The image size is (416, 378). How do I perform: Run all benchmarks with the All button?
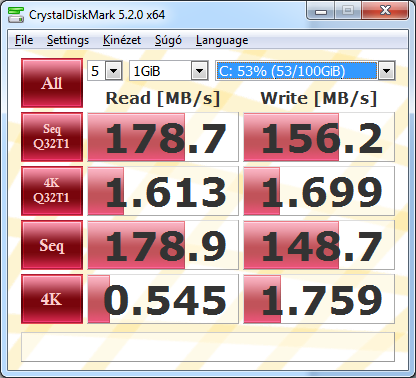(x=52, y=83)
